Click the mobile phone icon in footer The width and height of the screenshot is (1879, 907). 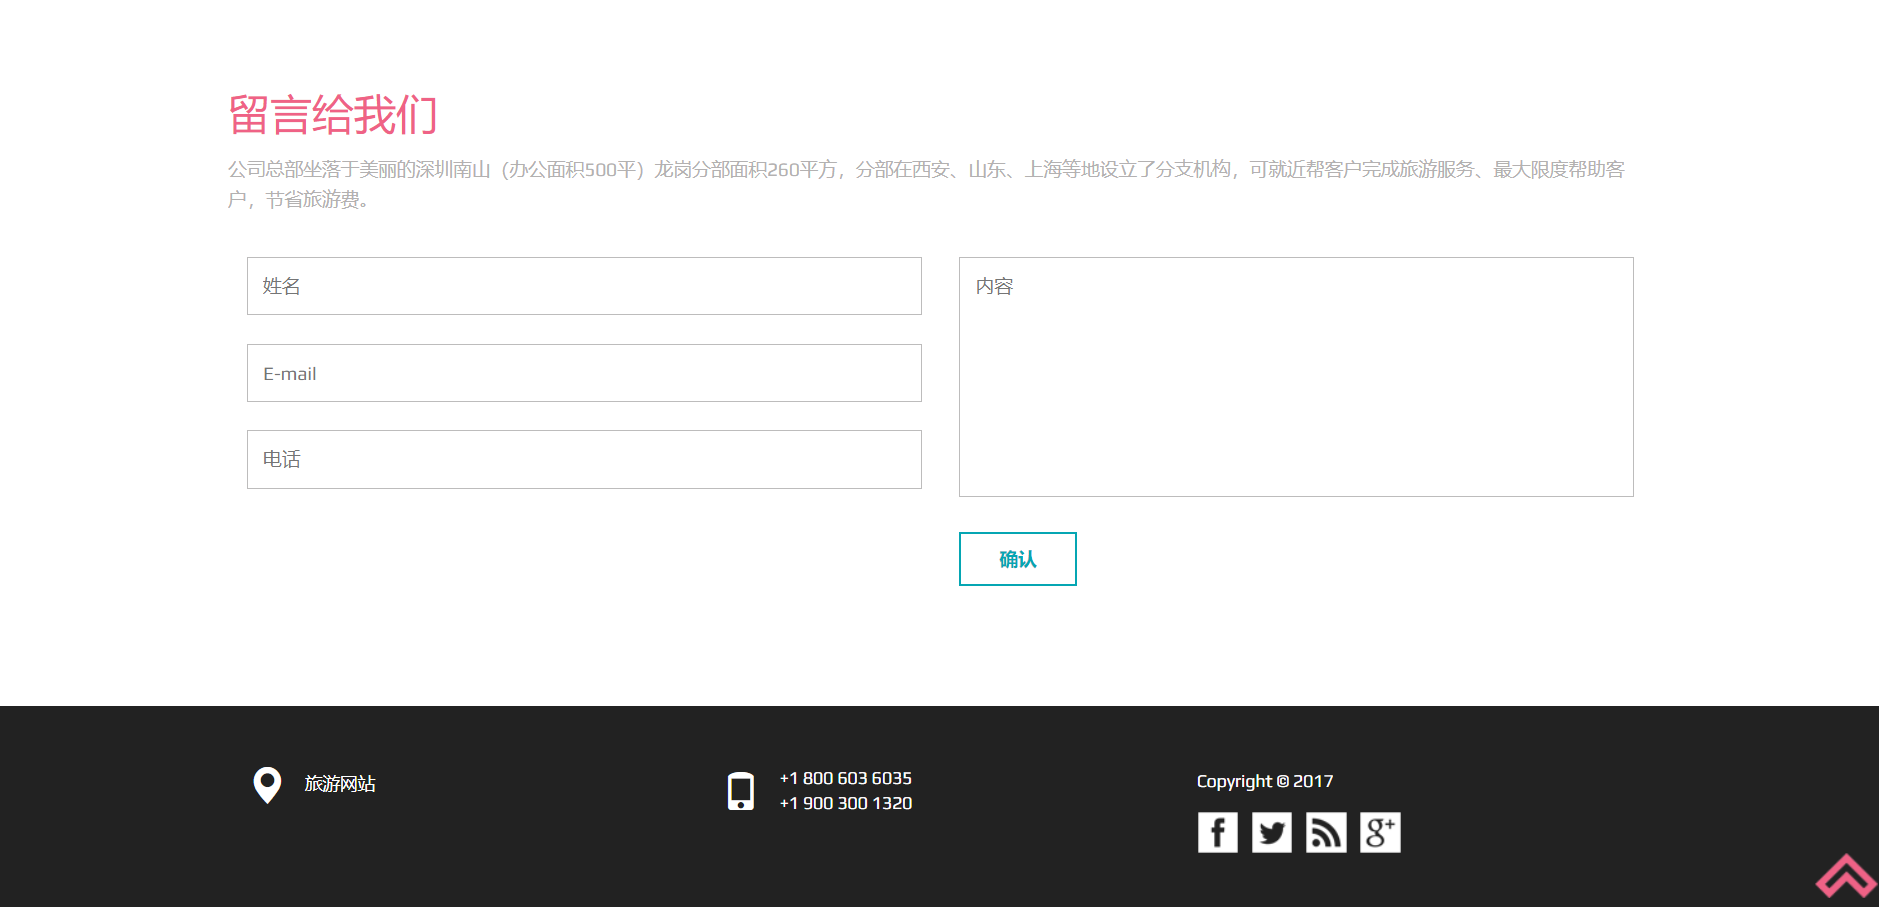click(741, 791)
